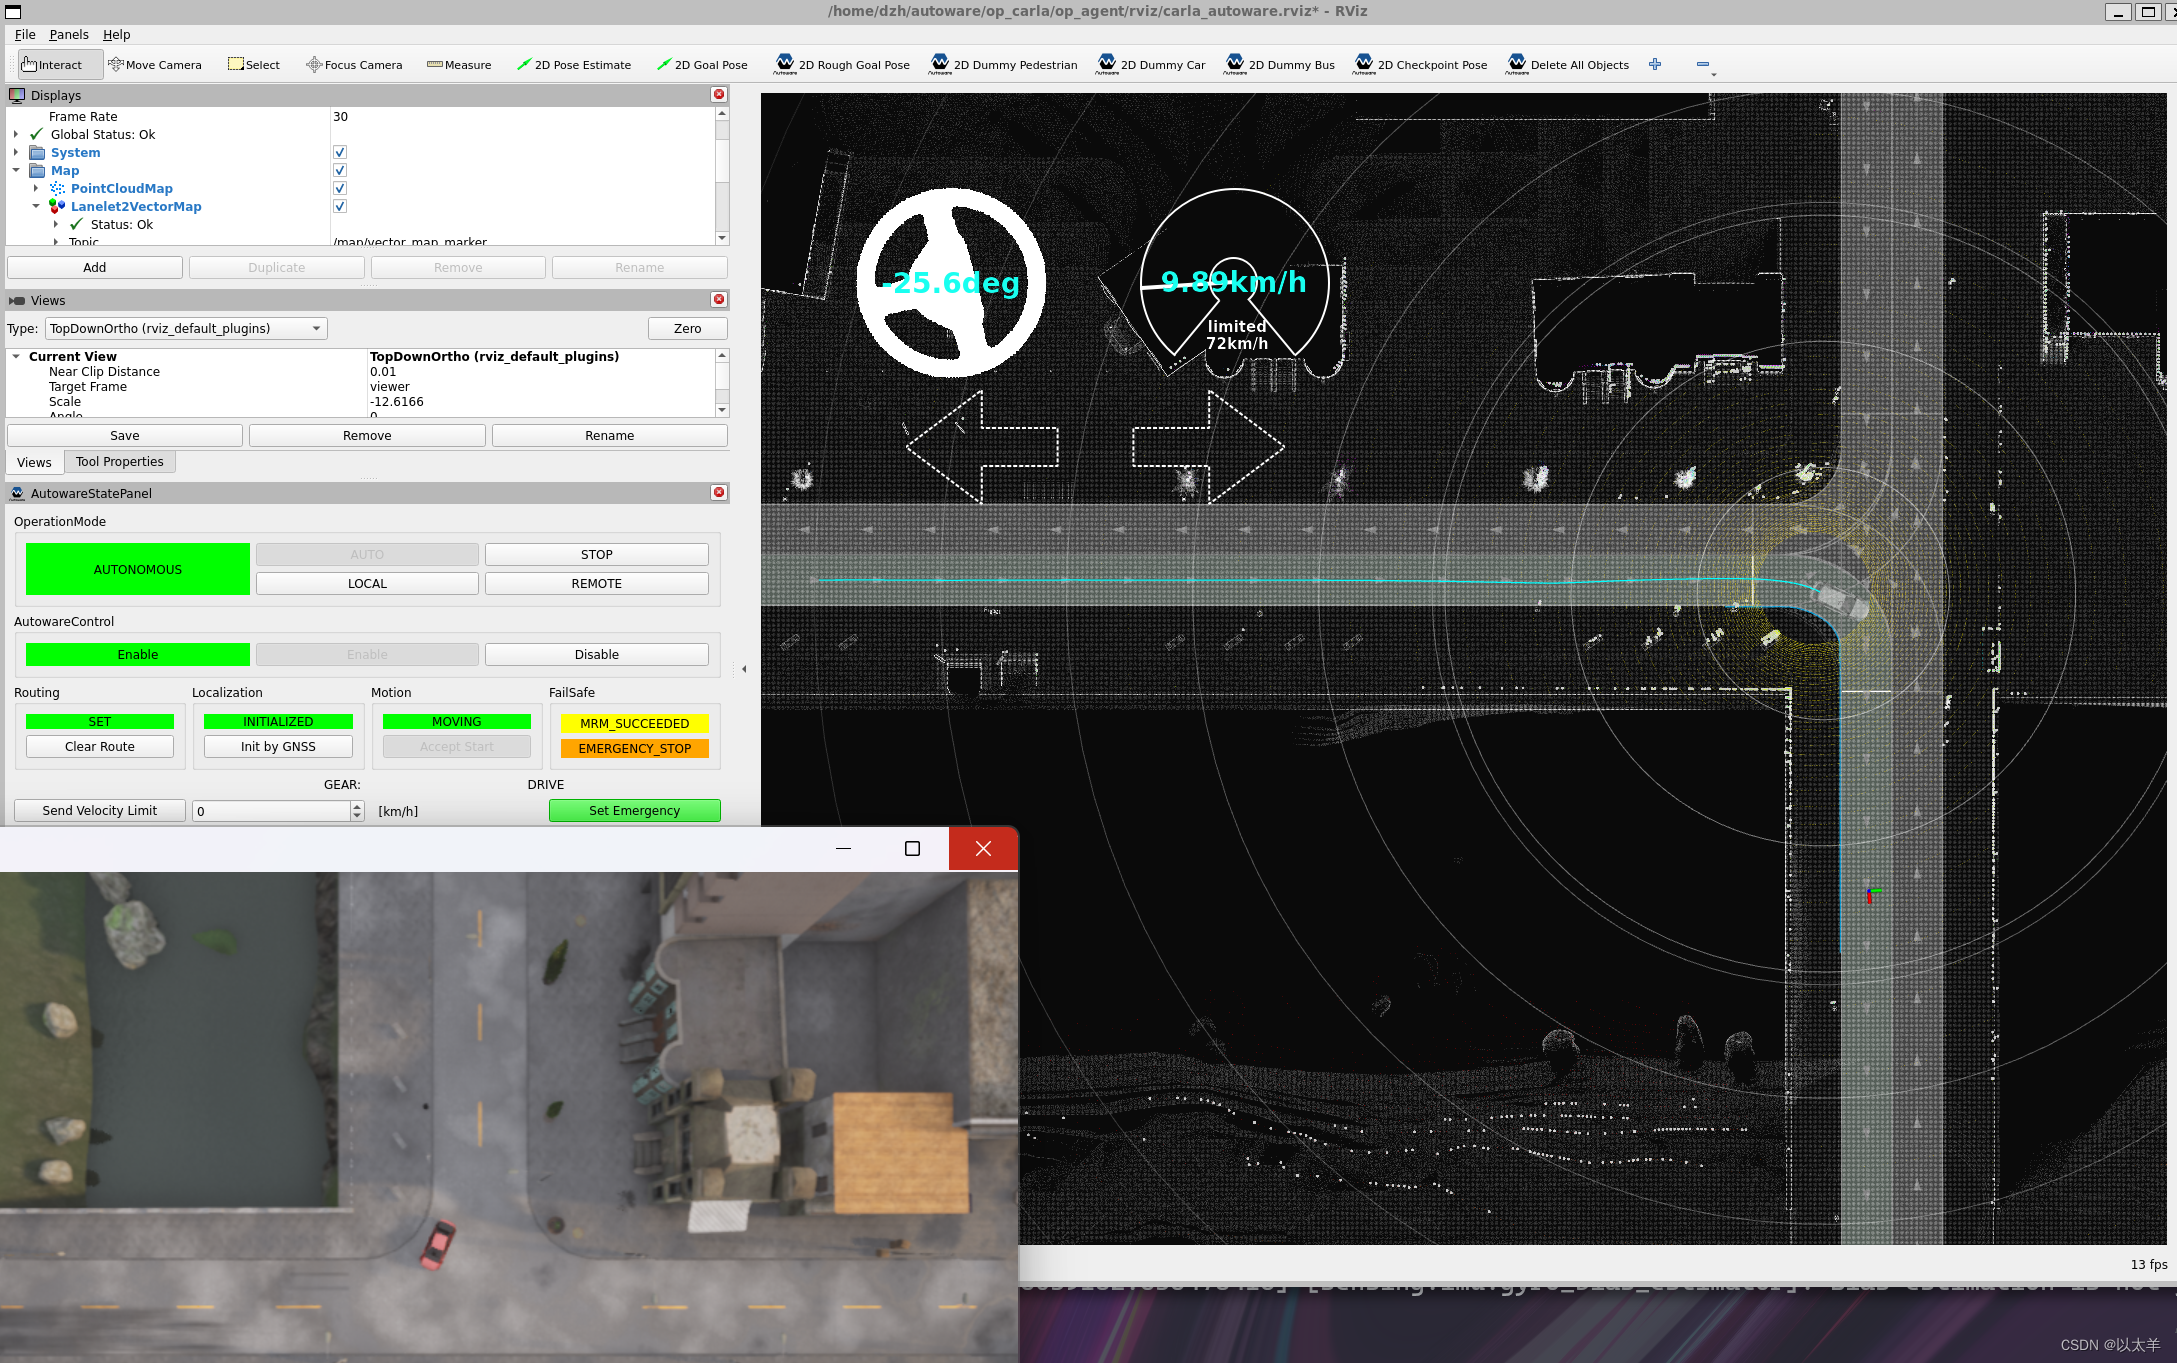
Task: Collapse the Current View tree
Action: (x=16, y=356)
